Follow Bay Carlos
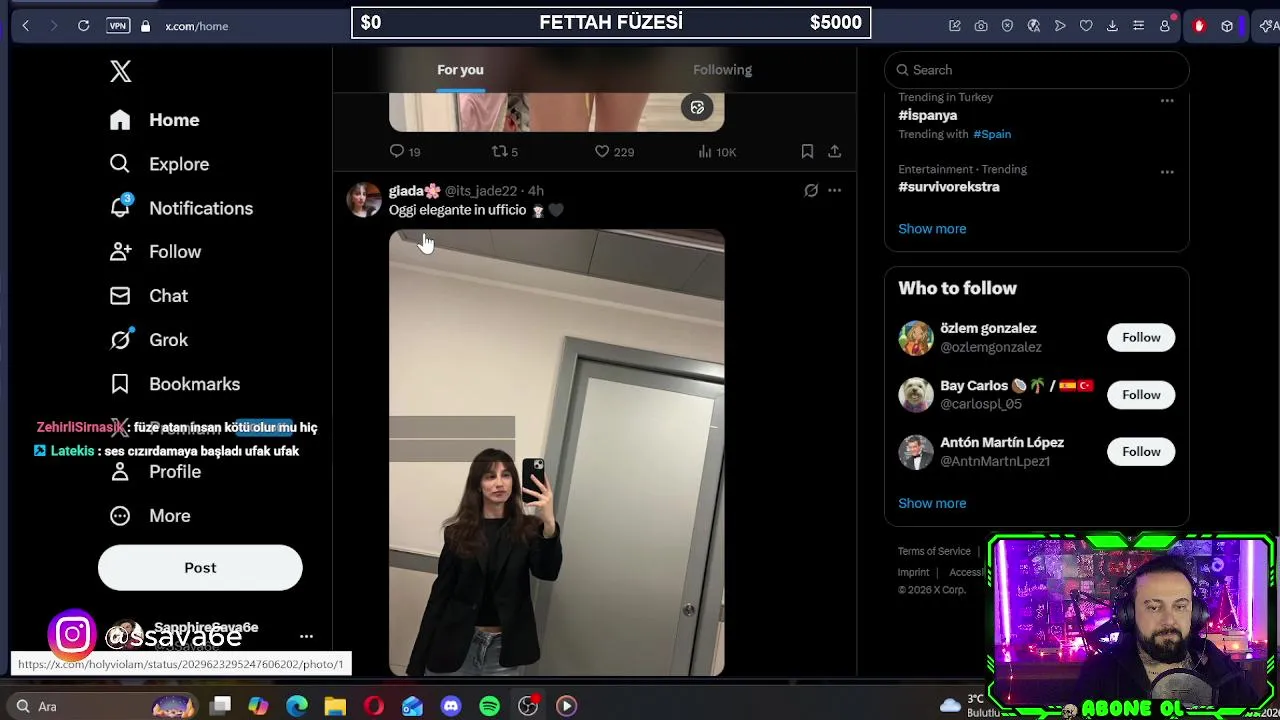The image size is (1280, 720). [x=1141, y=395]
